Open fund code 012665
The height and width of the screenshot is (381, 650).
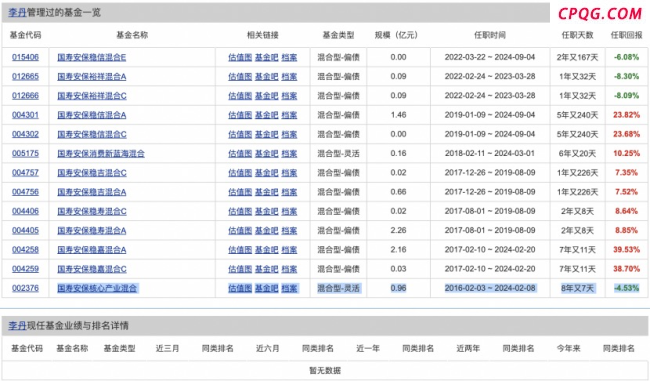(25, 76)
